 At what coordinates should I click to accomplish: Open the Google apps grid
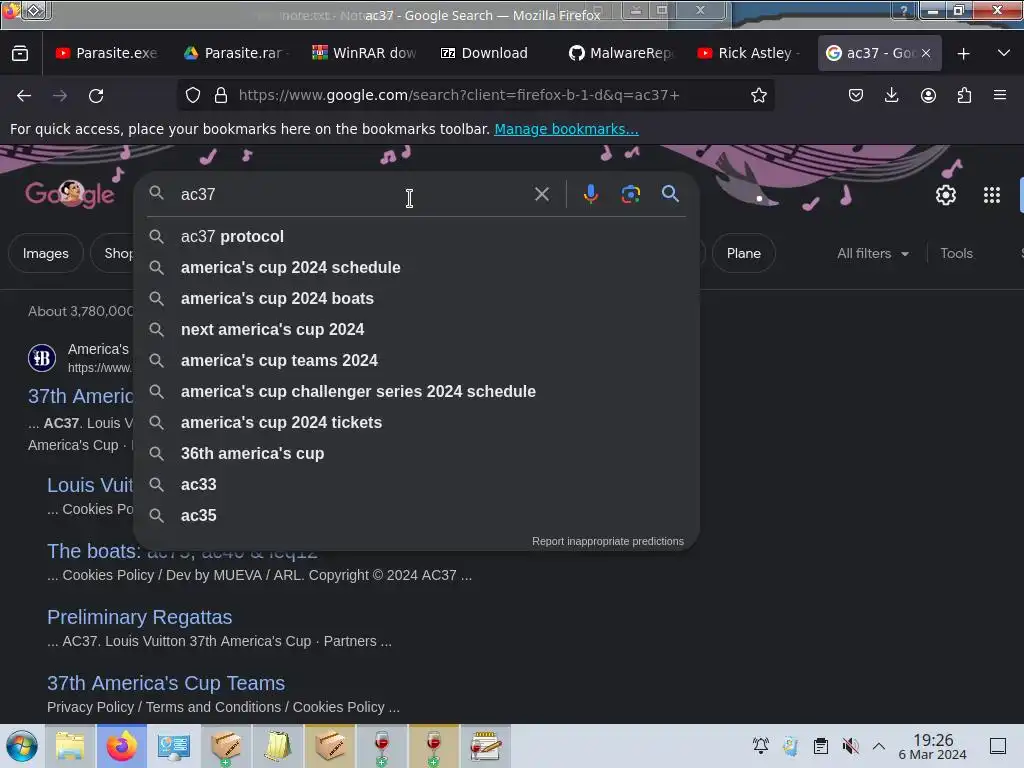[991, 195]
